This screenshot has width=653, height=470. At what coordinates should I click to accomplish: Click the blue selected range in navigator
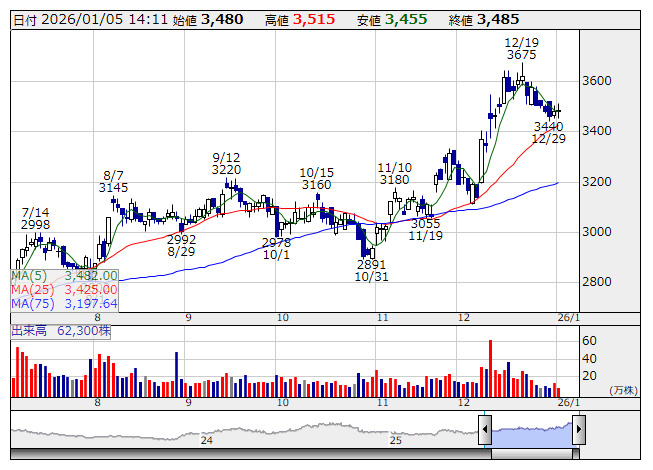coord(532,435)
